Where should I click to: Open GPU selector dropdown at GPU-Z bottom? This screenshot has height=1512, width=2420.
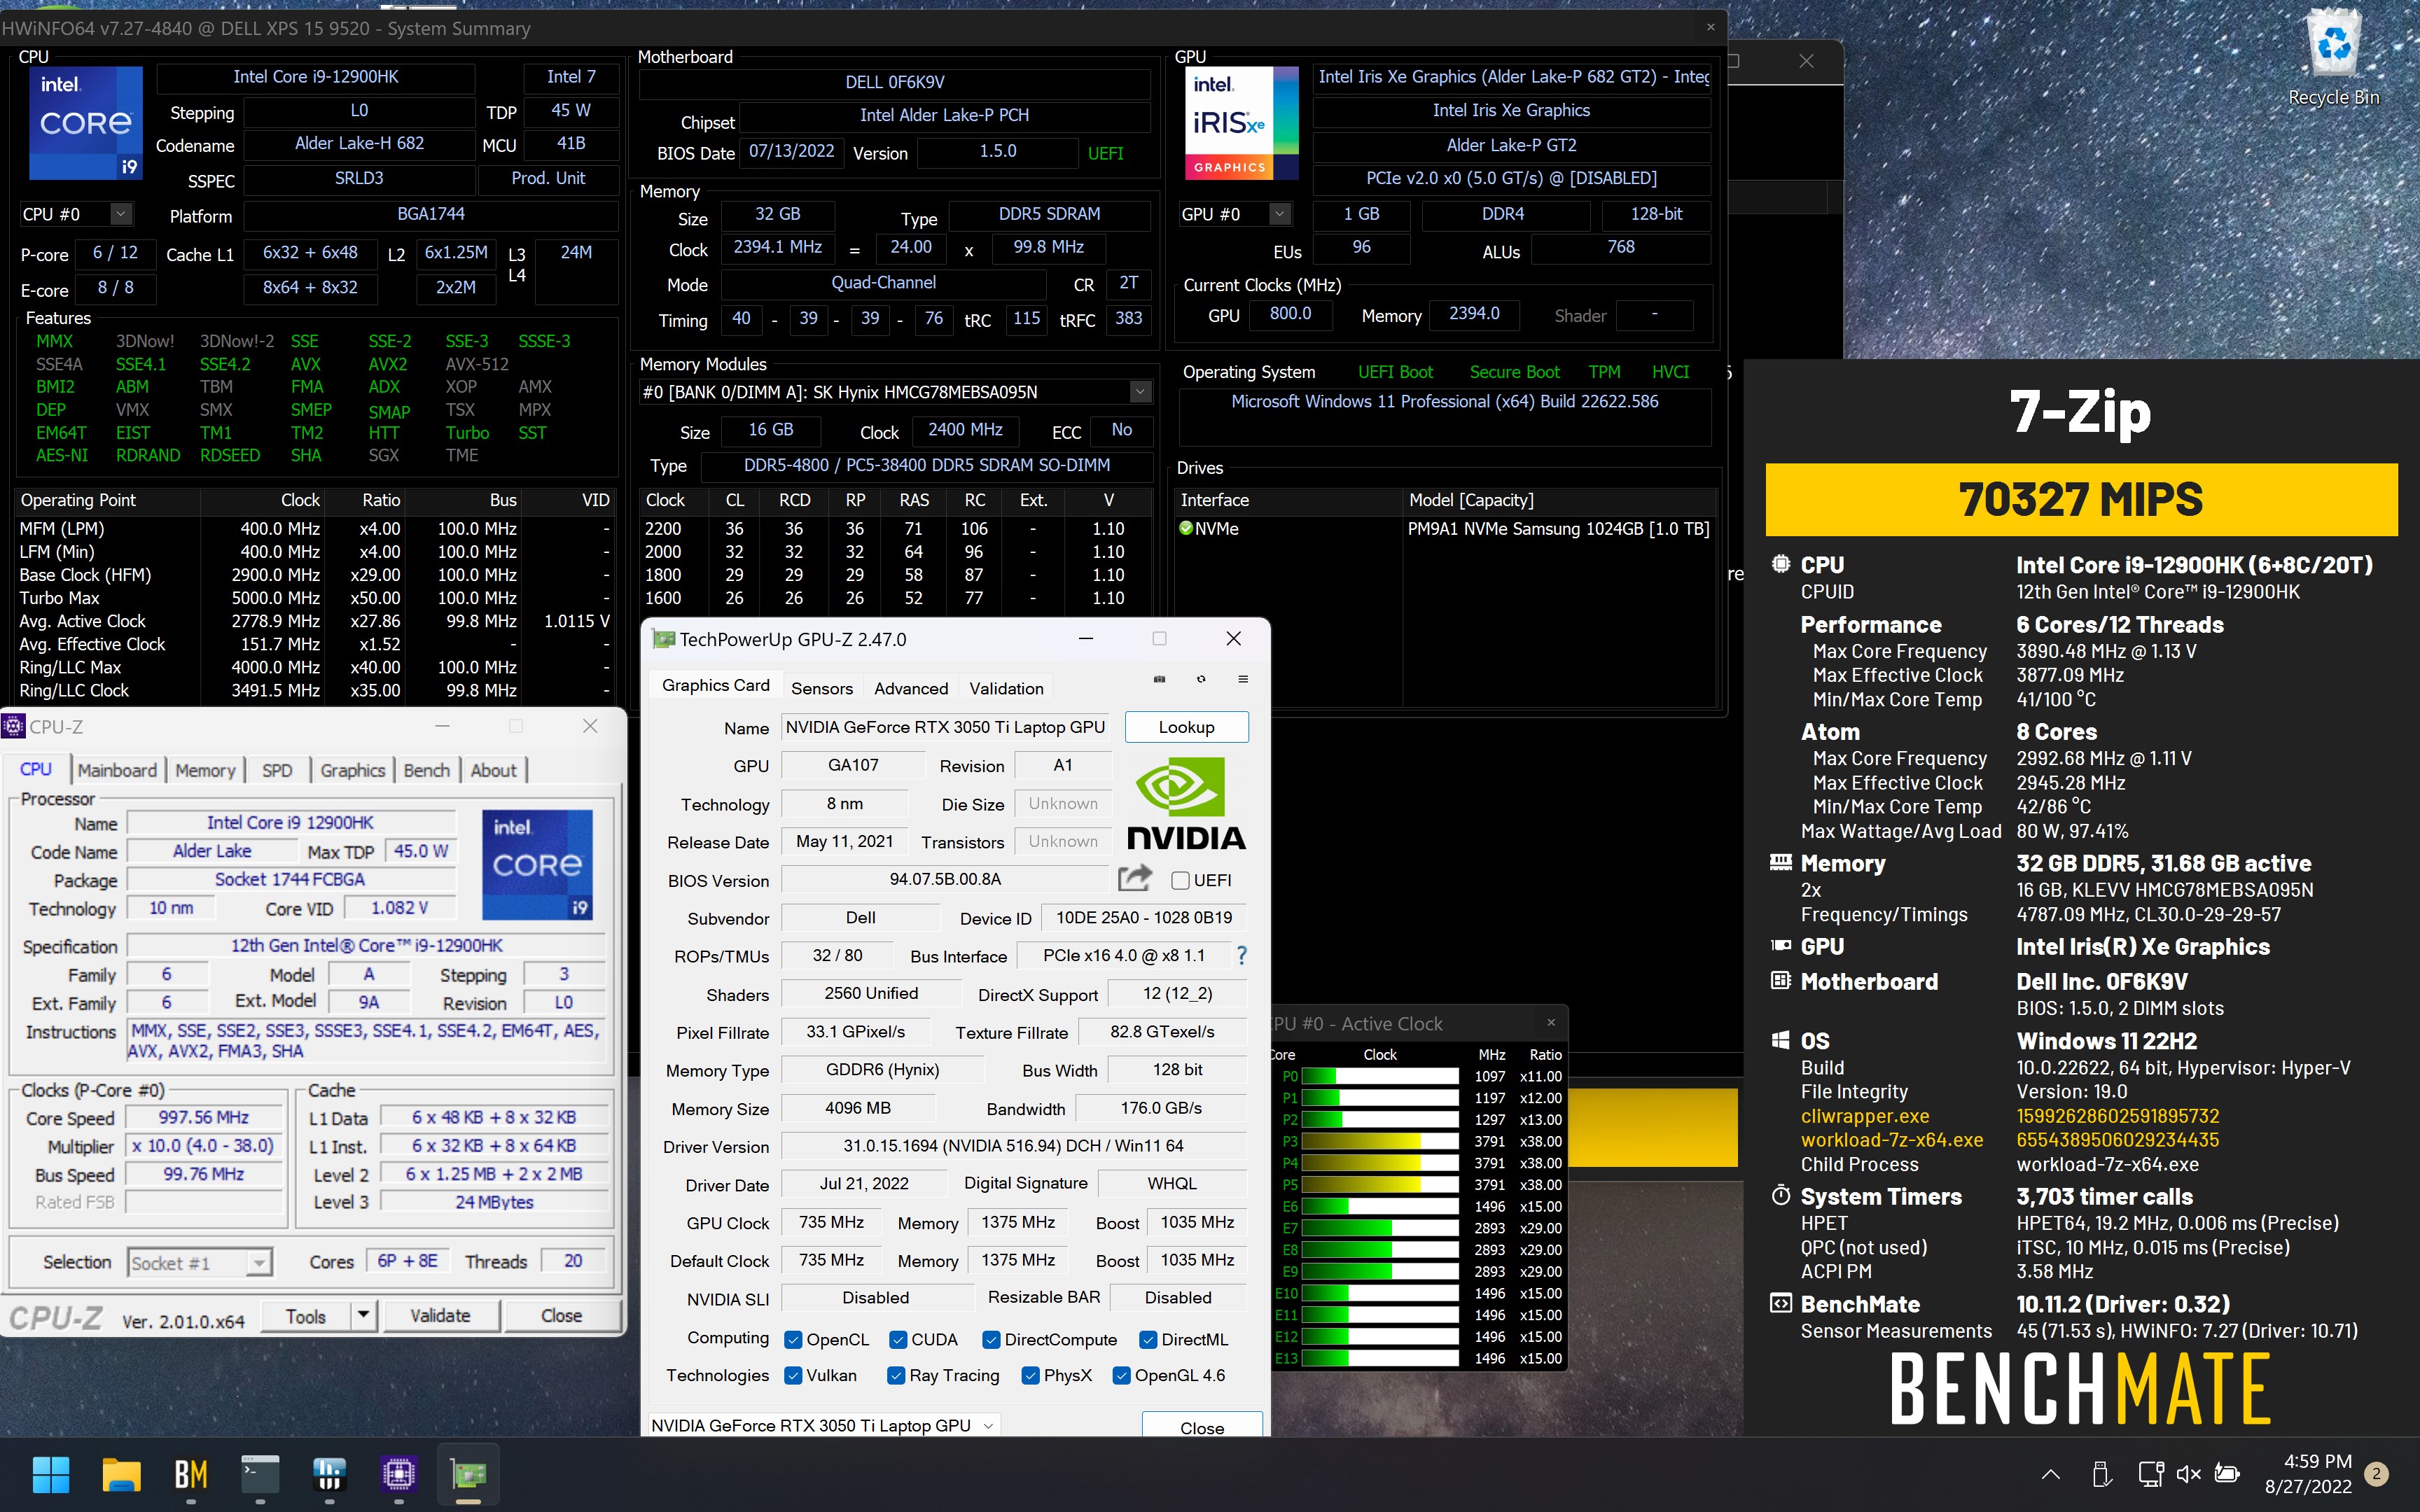click(988, 1425)
